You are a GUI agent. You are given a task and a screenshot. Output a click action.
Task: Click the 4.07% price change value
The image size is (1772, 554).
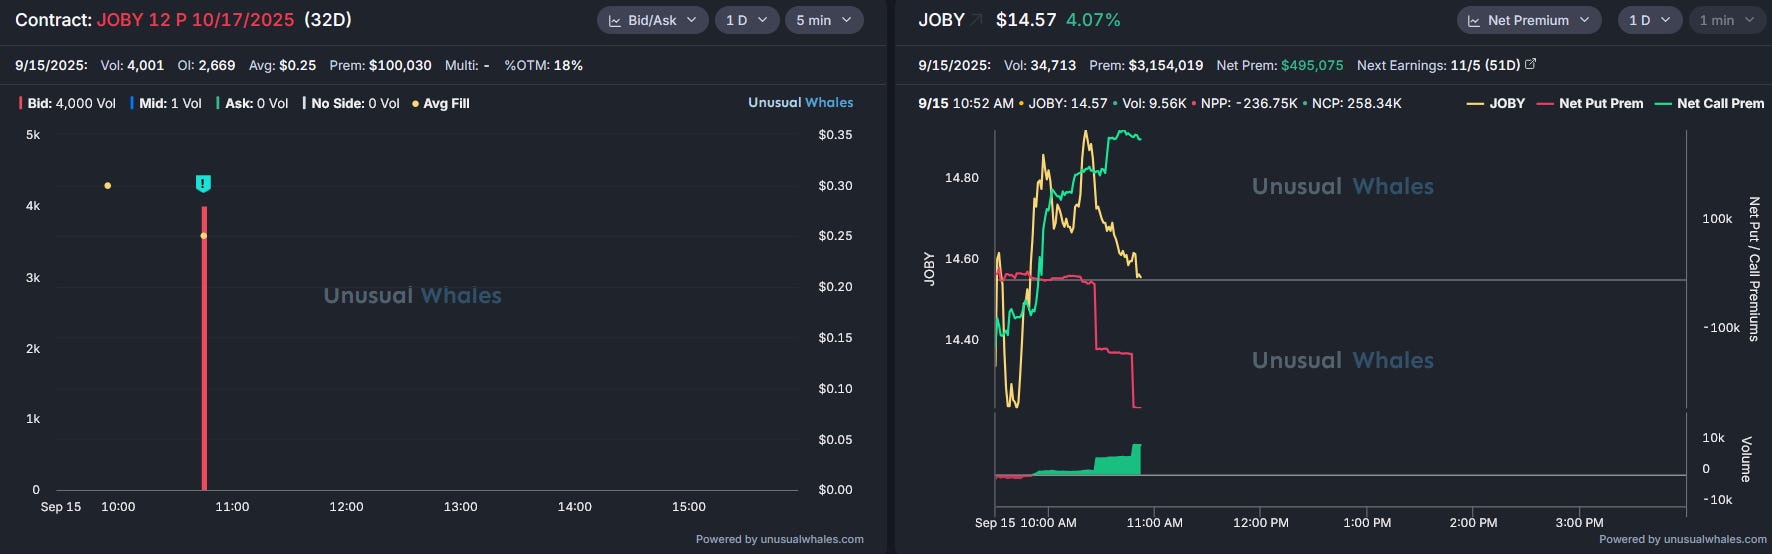click(1093, 20)
